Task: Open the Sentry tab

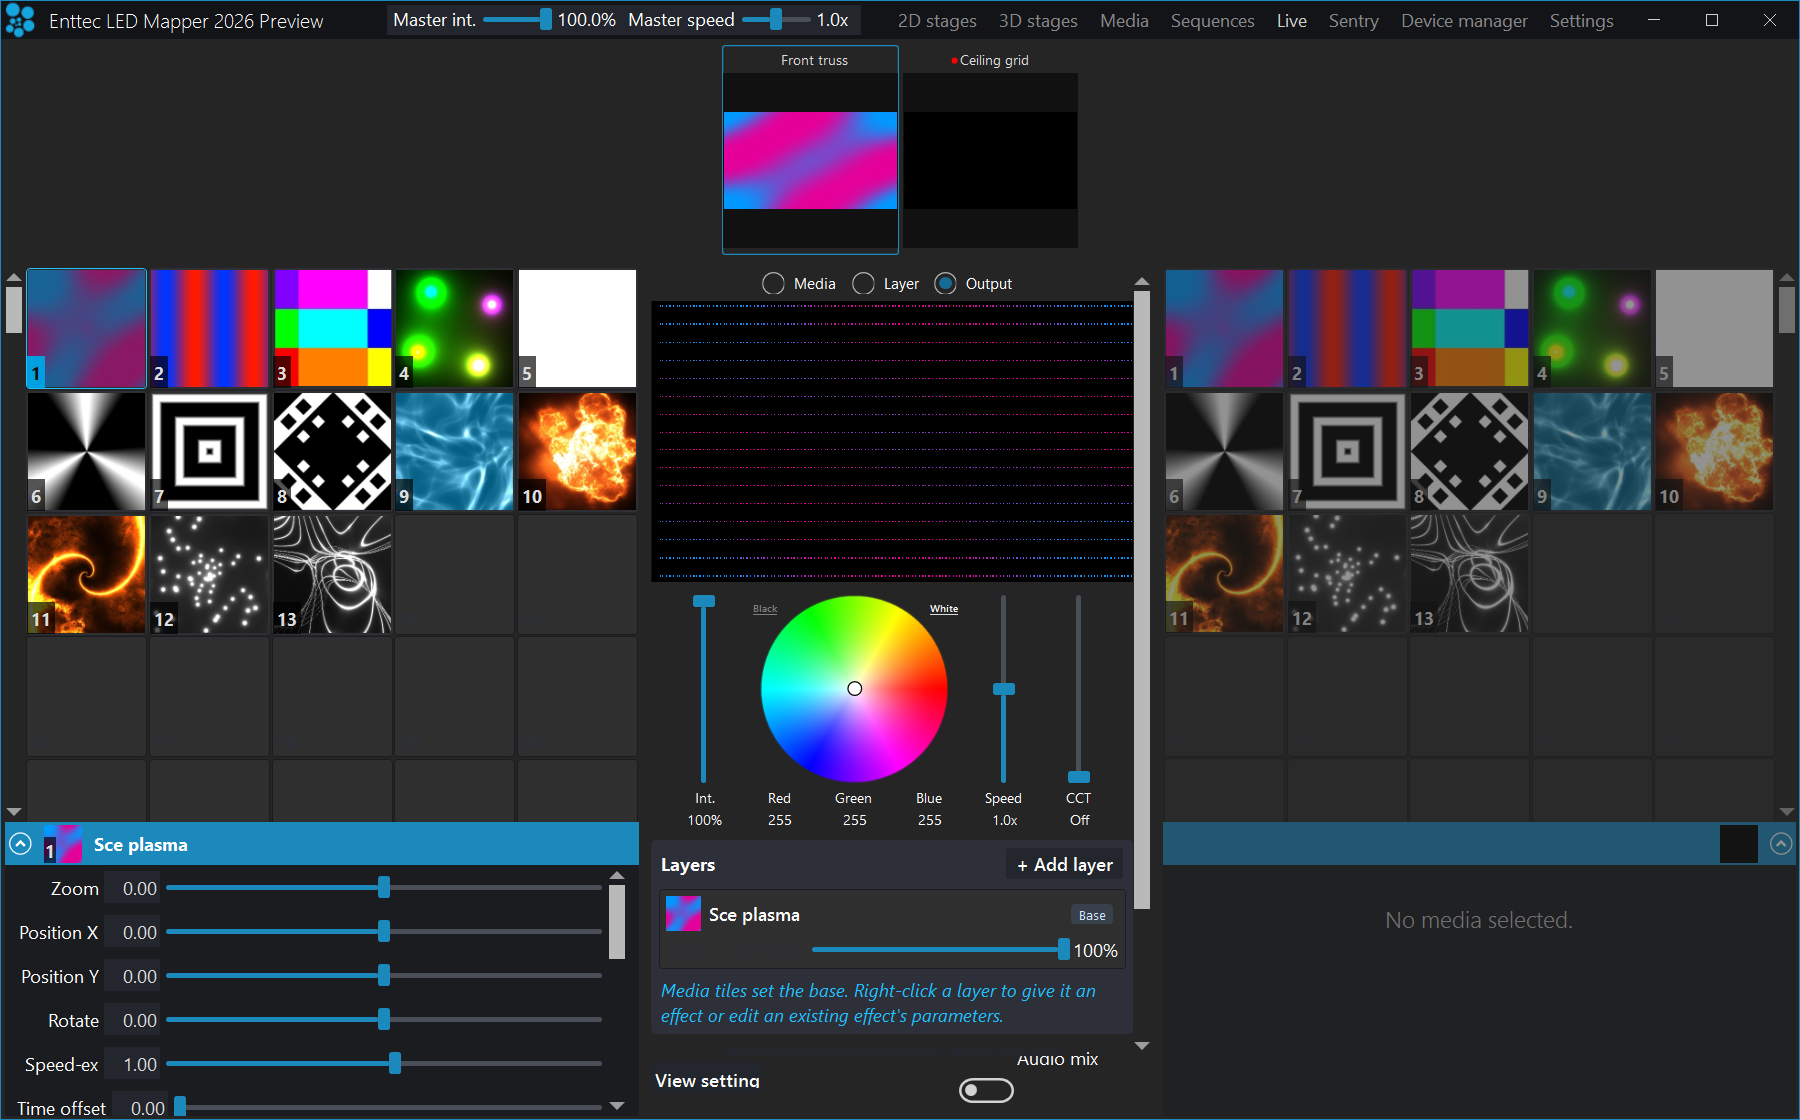Action: pyautogui.click(x=1353, y=21)
